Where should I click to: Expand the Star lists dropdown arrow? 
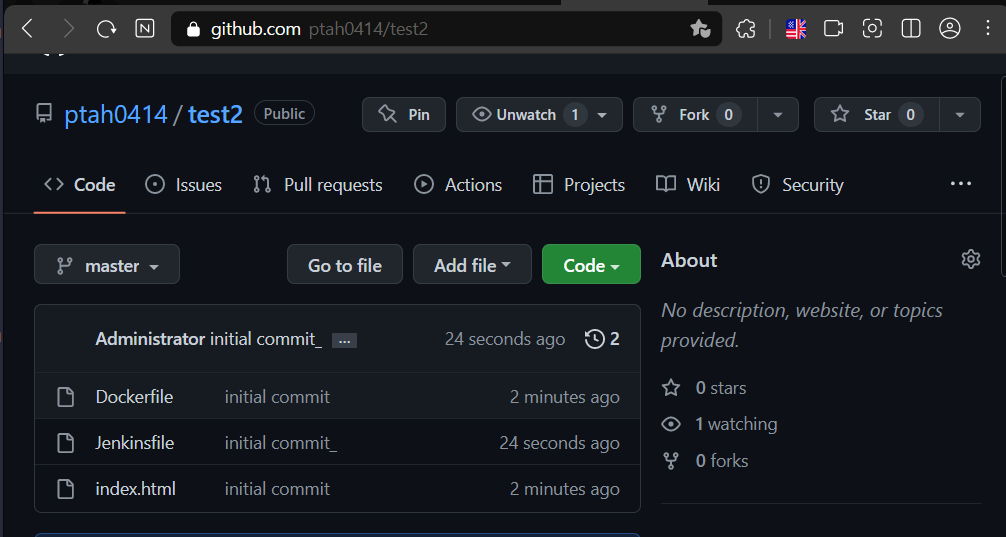[x=960, y=115]
